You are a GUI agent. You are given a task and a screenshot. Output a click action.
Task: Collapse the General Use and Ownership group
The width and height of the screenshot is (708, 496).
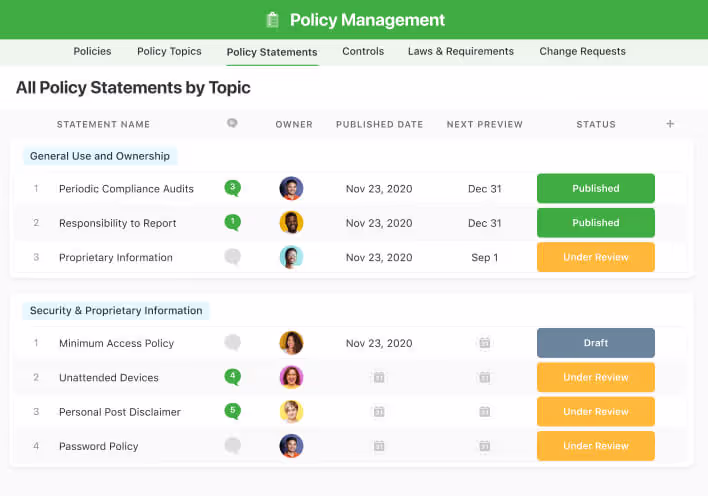click(100, 156)
